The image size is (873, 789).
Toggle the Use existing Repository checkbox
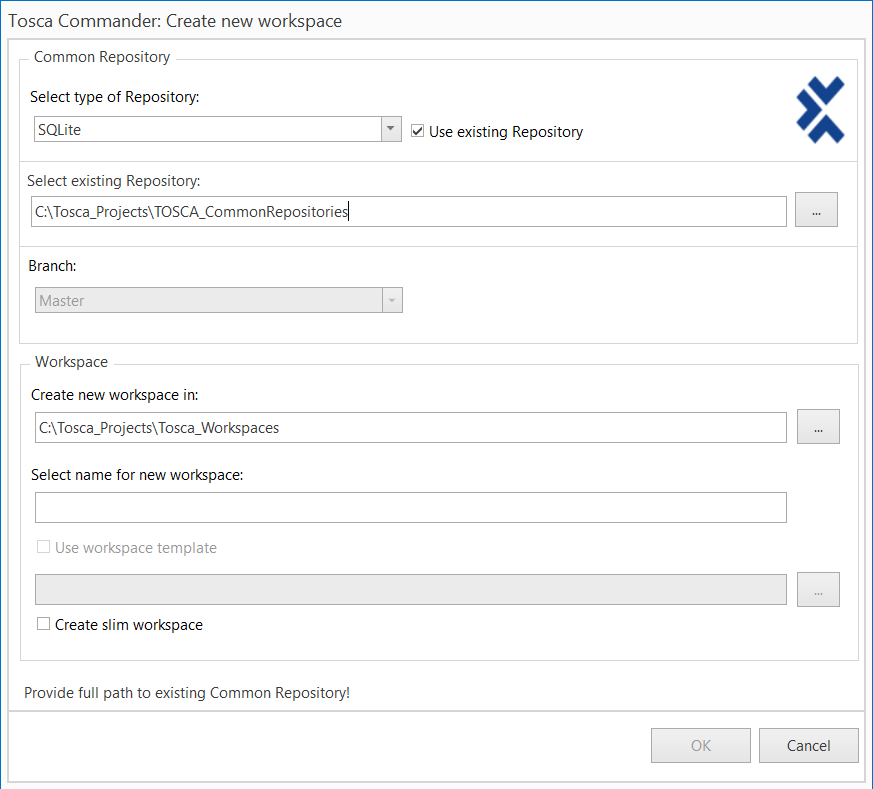tap(417, 131)
